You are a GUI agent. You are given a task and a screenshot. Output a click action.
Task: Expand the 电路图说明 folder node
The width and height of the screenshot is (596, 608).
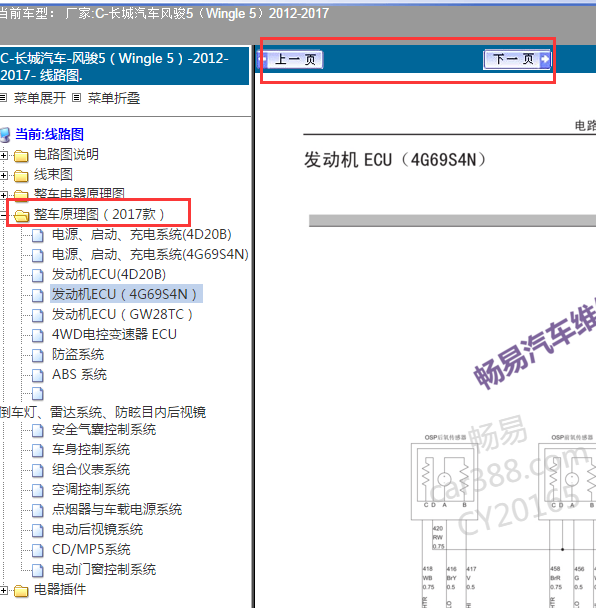point(3,155)
